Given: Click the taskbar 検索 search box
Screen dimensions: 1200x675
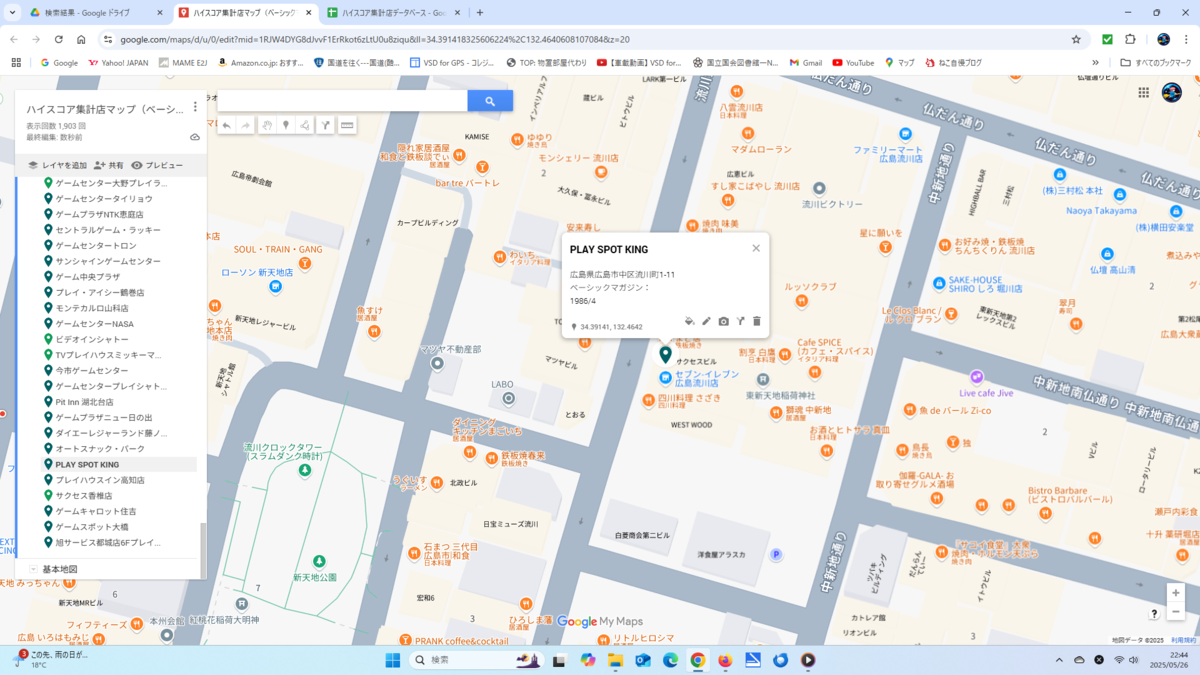Looking at the screenshot, I should tap(475, 660).
